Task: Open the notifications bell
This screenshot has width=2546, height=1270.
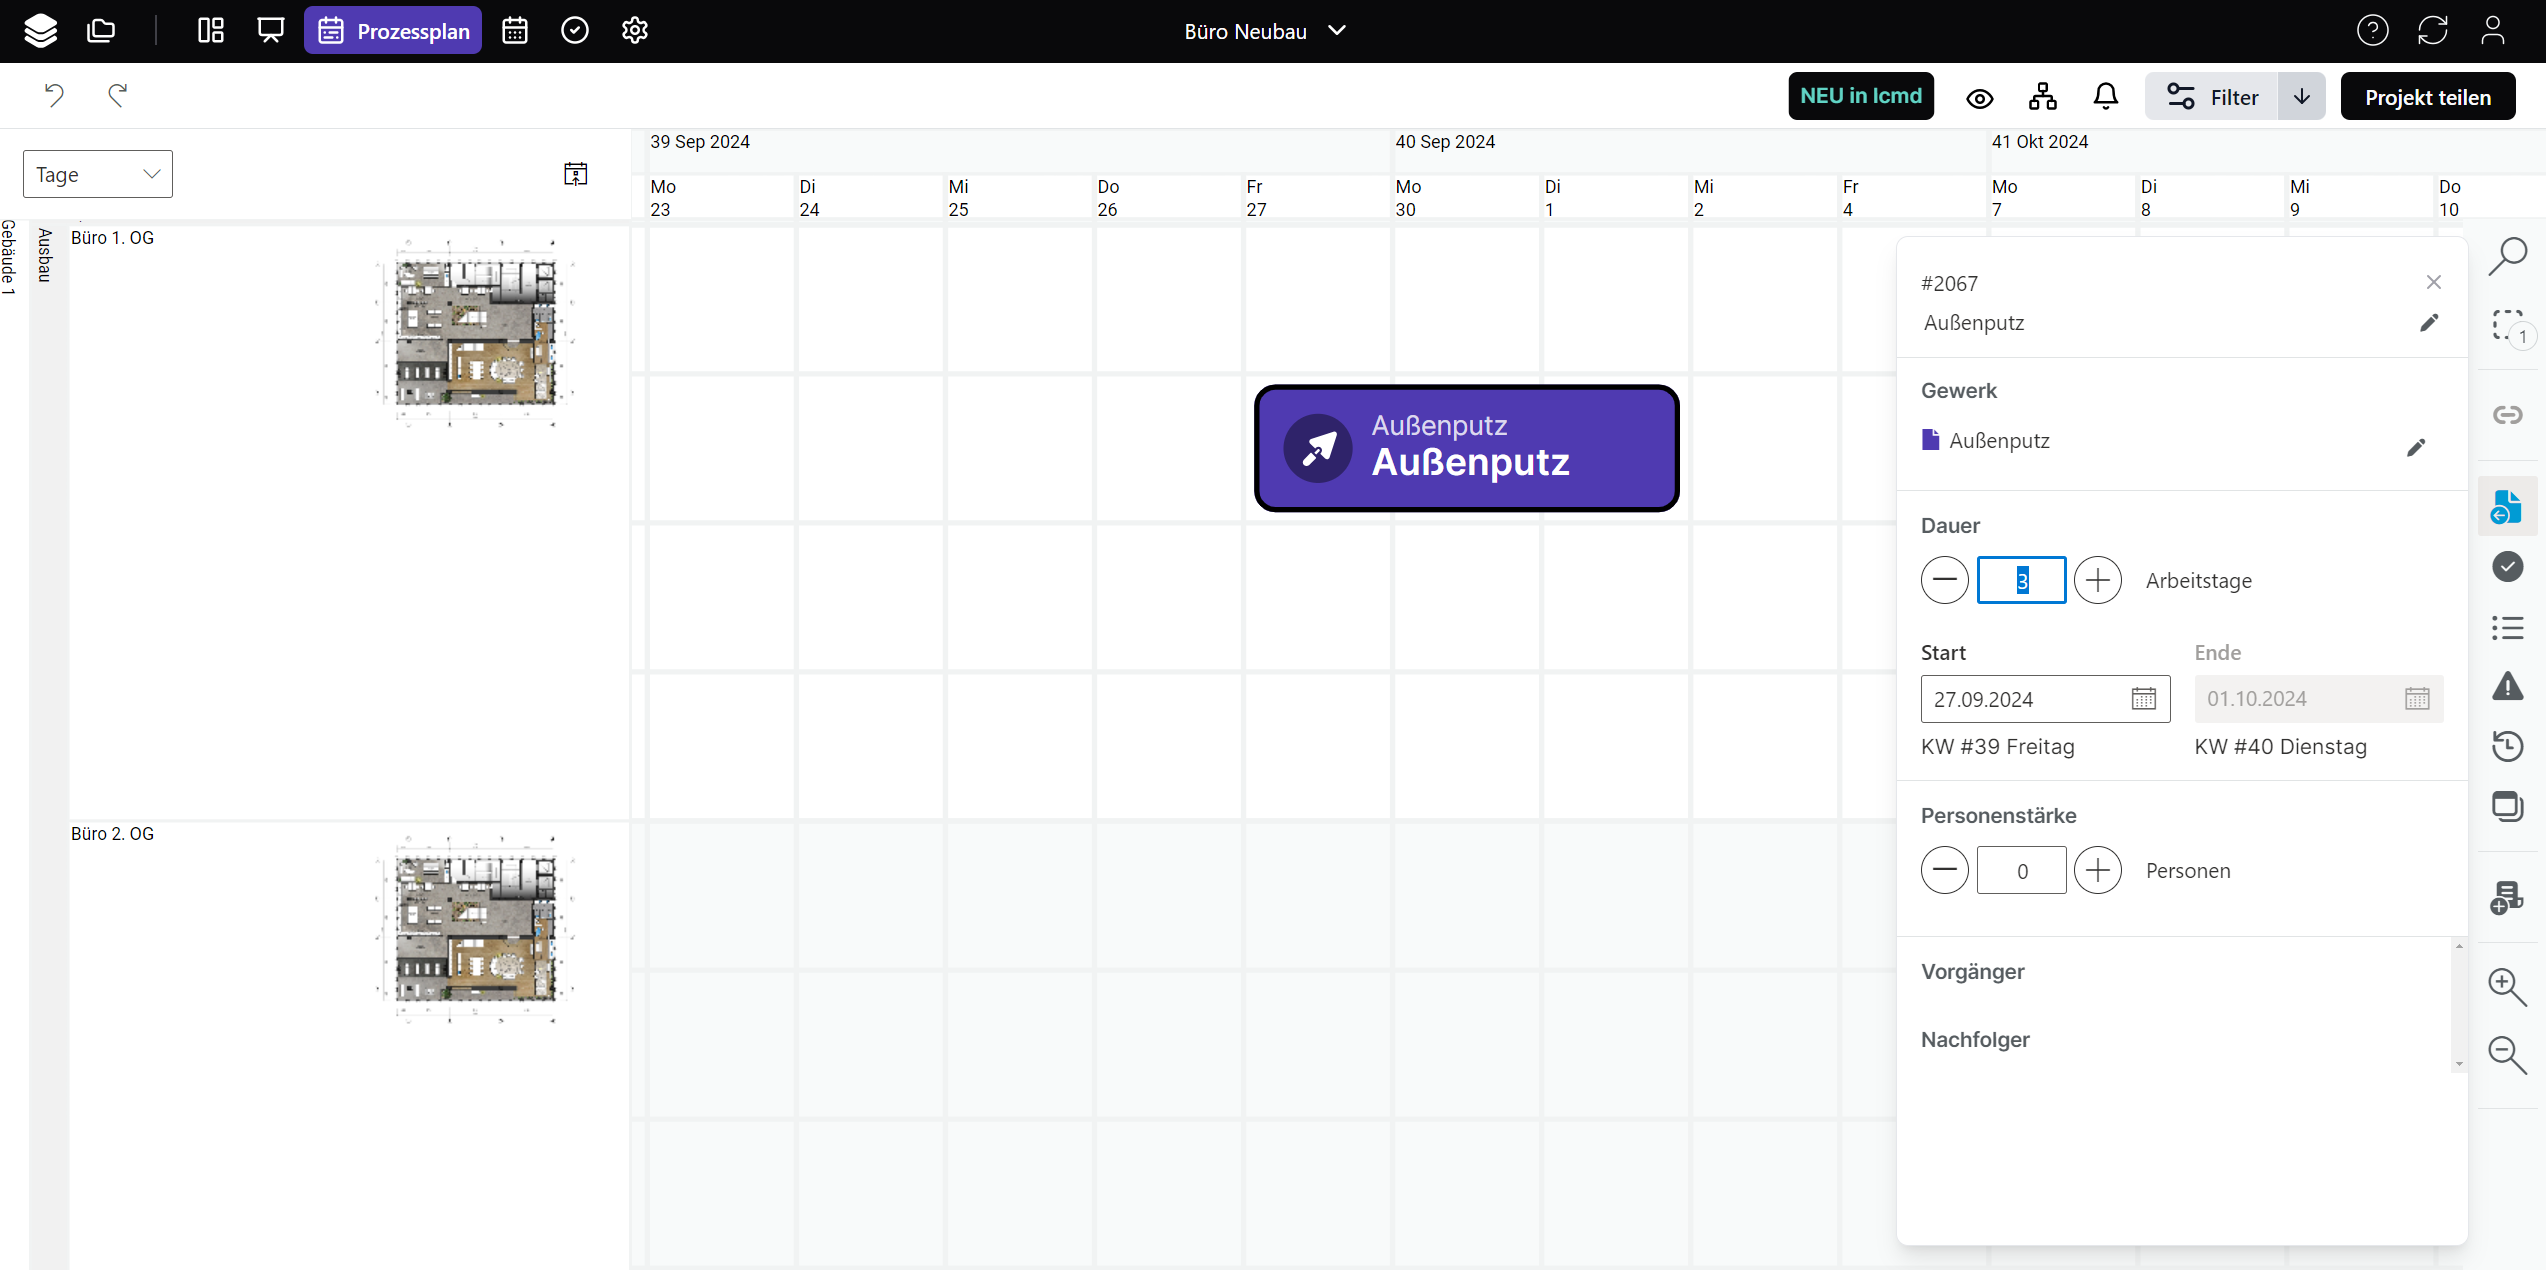Action: (2105, 97)
